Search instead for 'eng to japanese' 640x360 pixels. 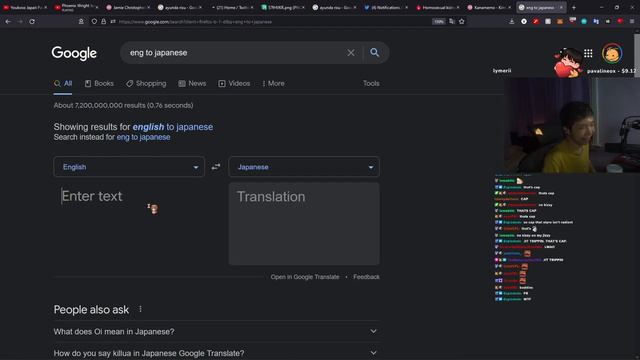click(x=143, y=137)
